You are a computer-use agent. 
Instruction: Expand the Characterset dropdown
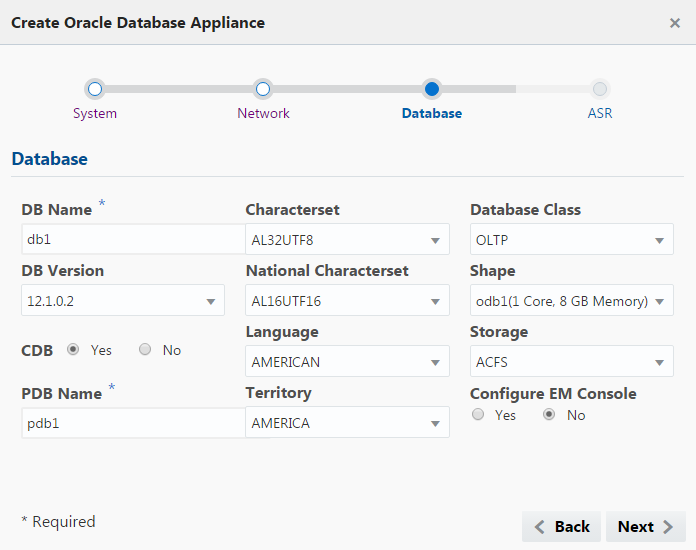click(x=346, y=240)
